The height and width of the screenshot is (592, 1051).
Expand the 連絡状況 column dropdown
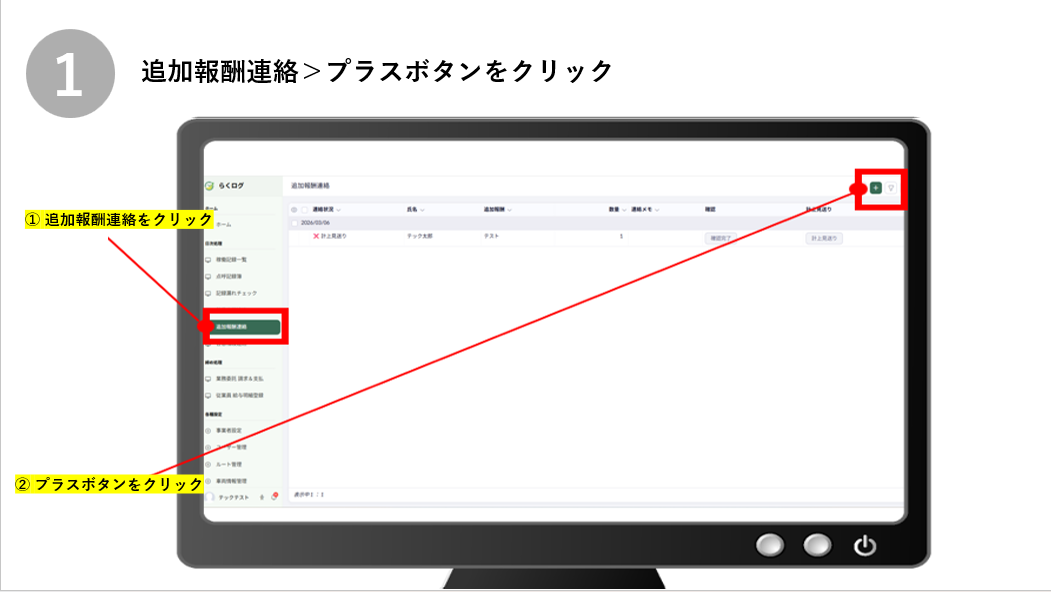(339, 210)
